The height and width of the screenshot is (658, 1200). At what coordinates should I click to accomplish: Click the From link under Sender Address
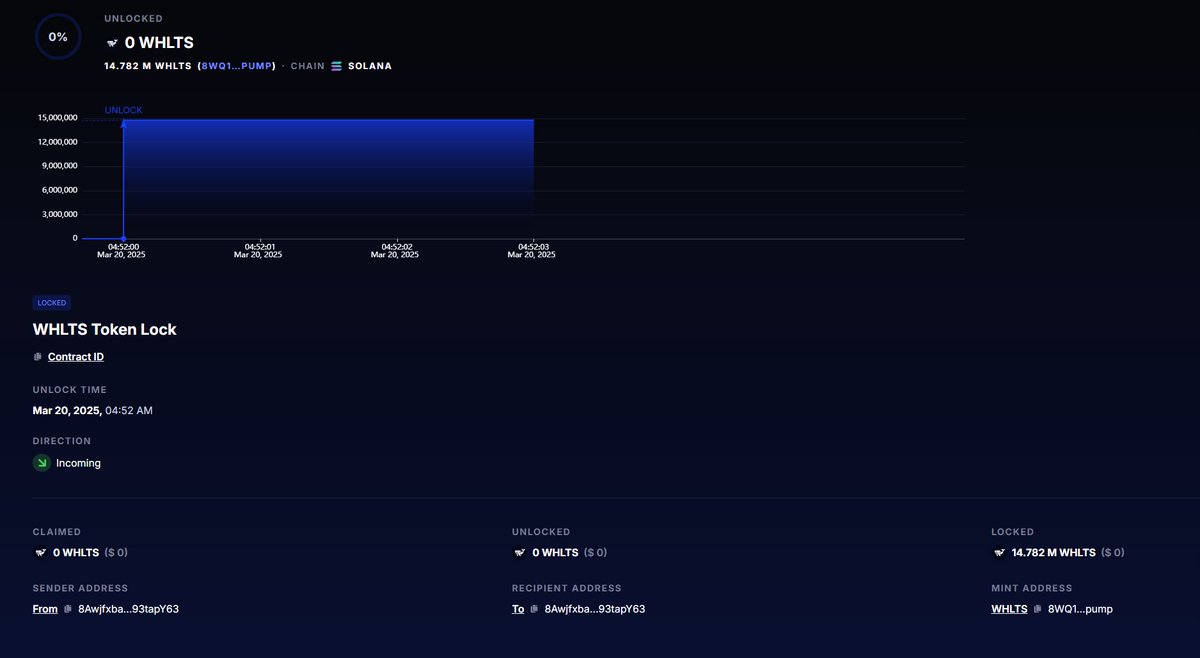(x=44, y=608)
